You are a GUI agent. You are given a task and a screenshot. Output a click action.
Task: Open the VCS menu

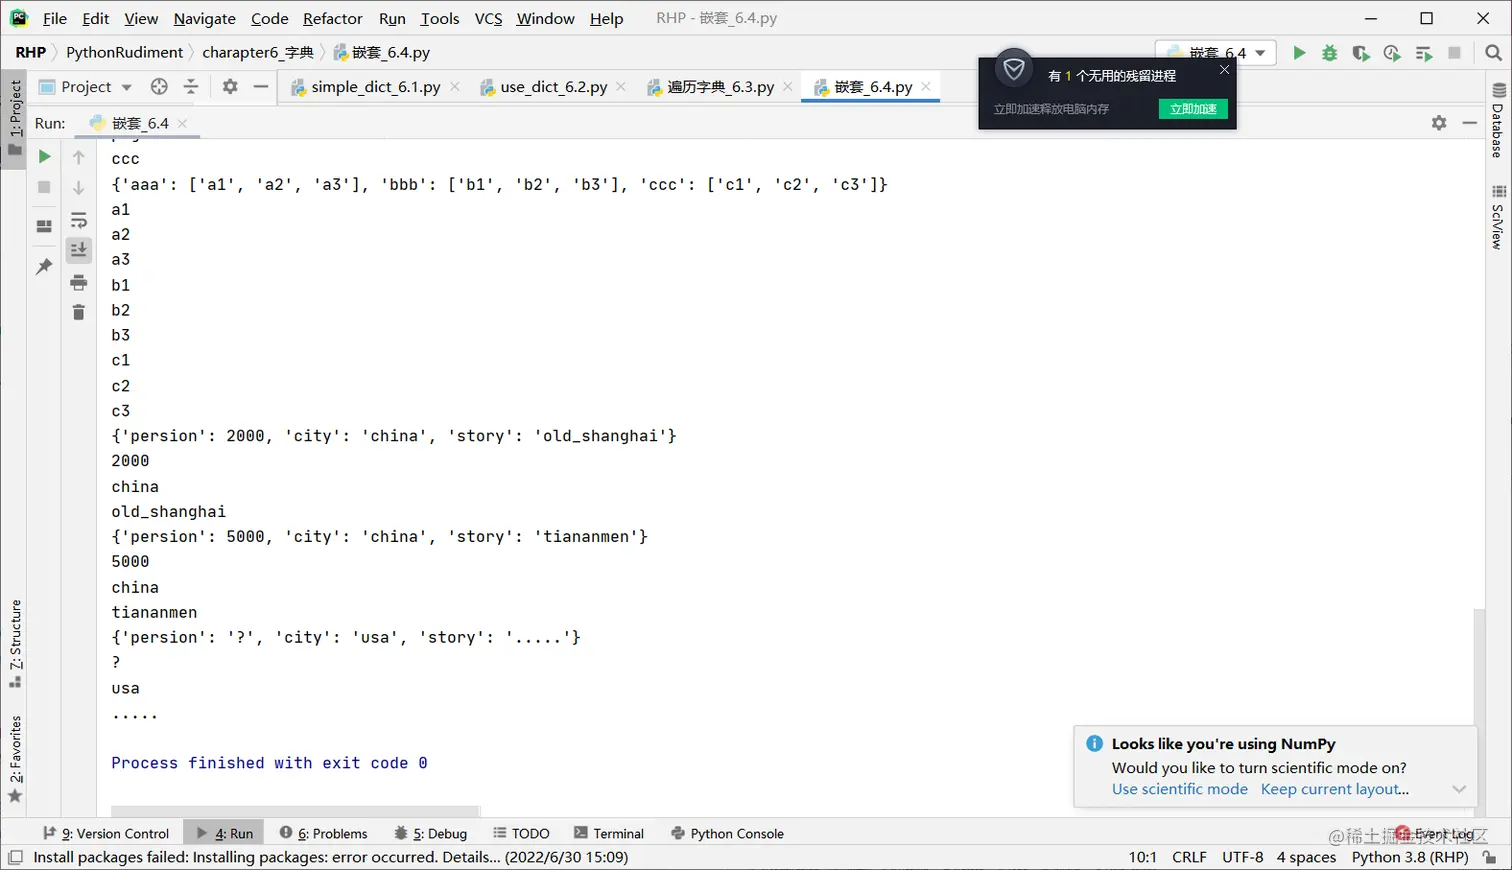coord(488,18)
